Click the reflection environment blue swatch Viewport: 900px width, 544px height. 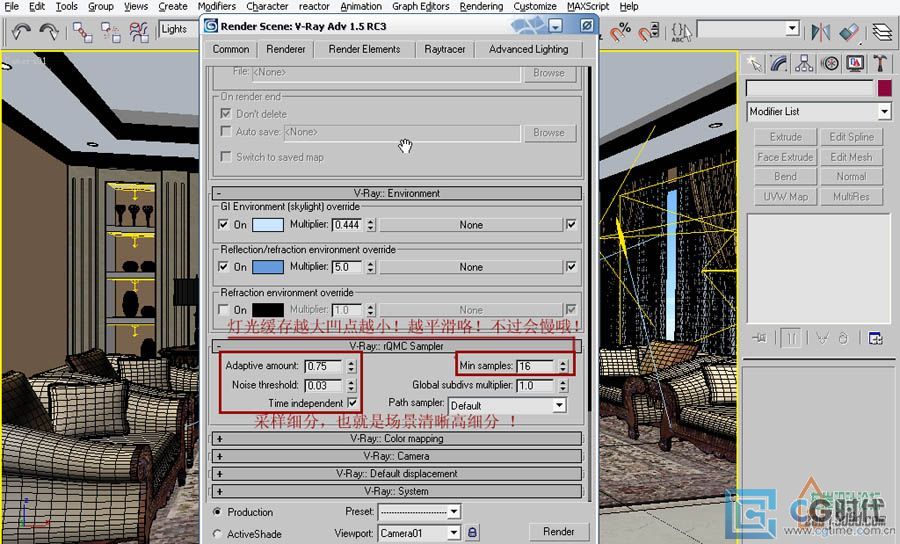[268, 267]
